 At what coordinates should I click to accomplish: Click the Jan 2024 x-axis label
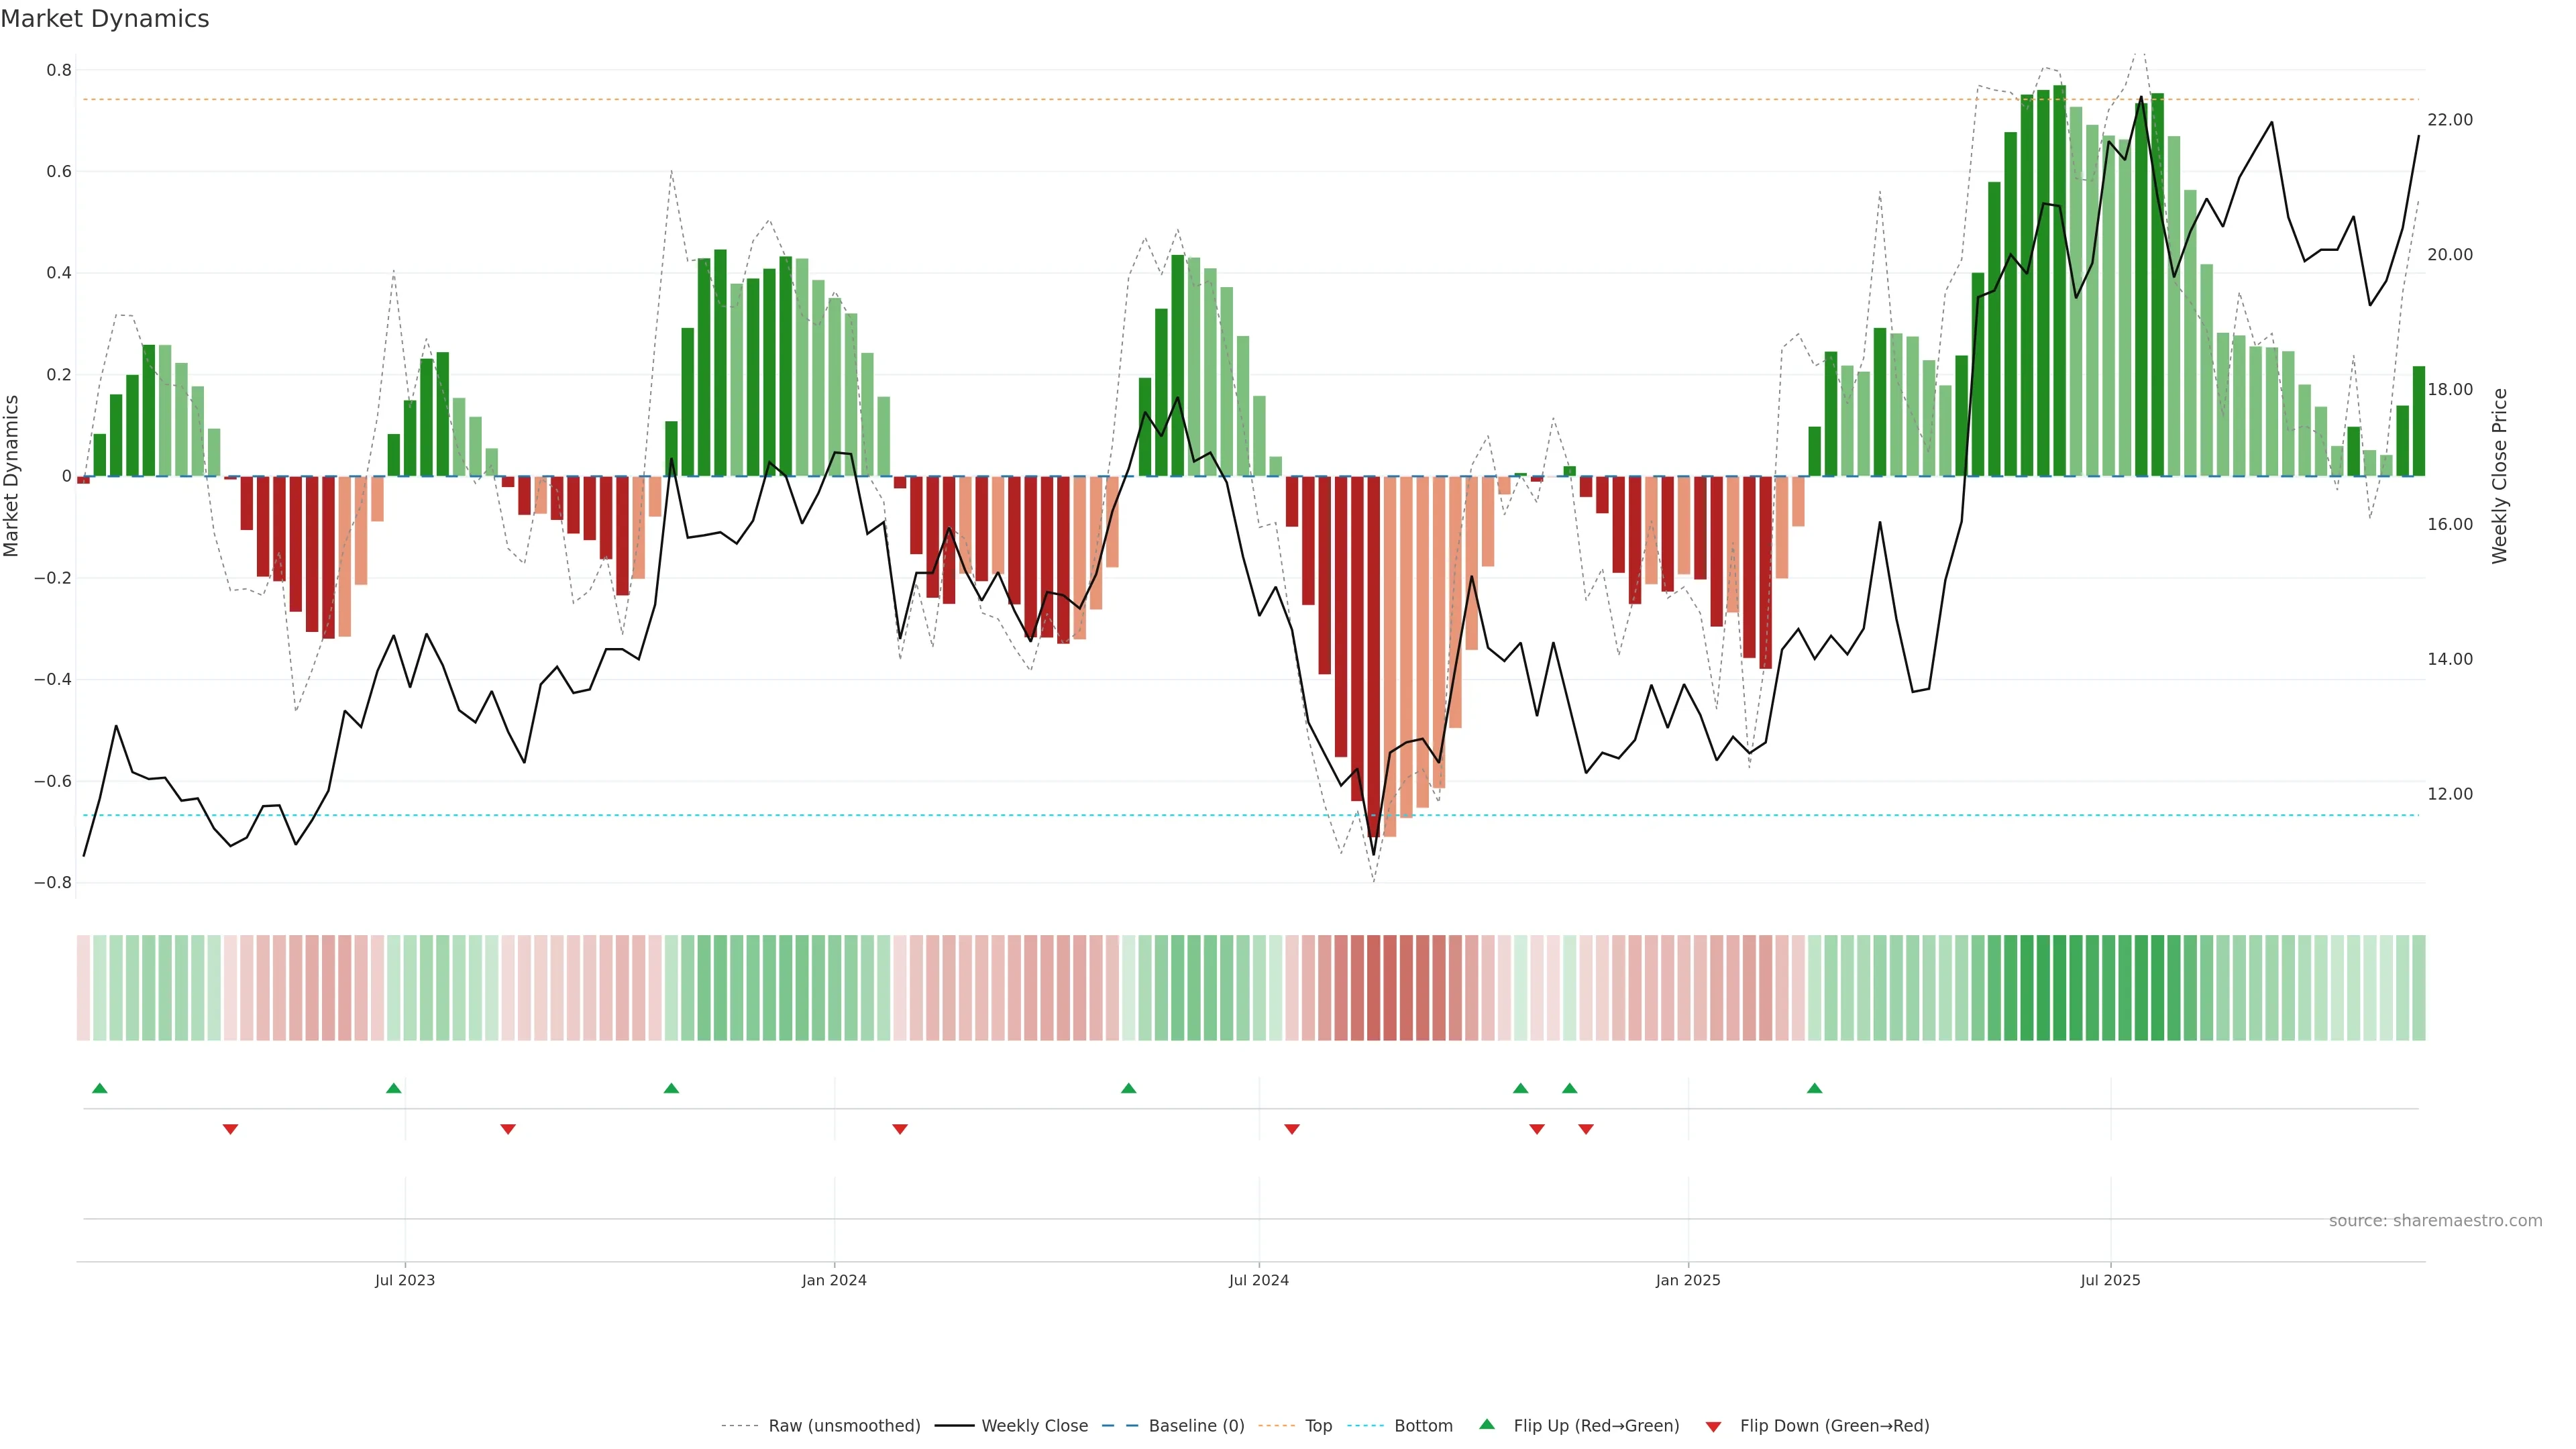click(833, 1280)
